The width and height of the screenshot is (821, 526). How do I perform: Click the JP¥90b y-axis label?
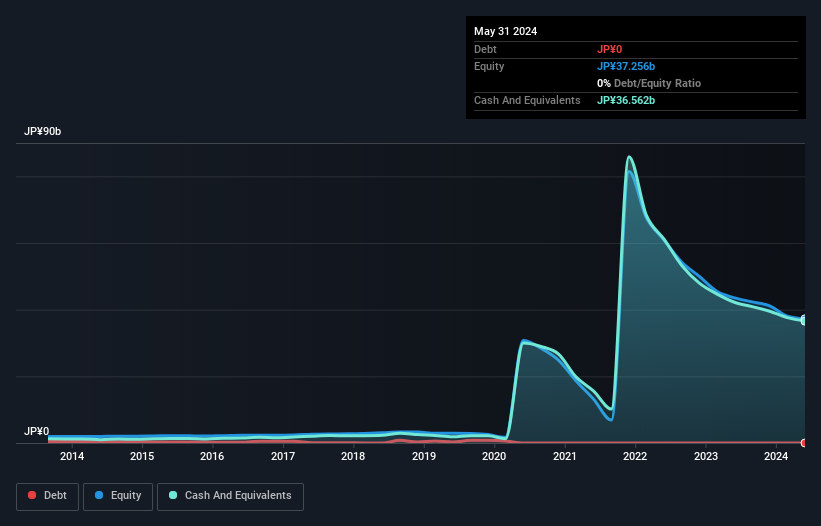[42, 131]
